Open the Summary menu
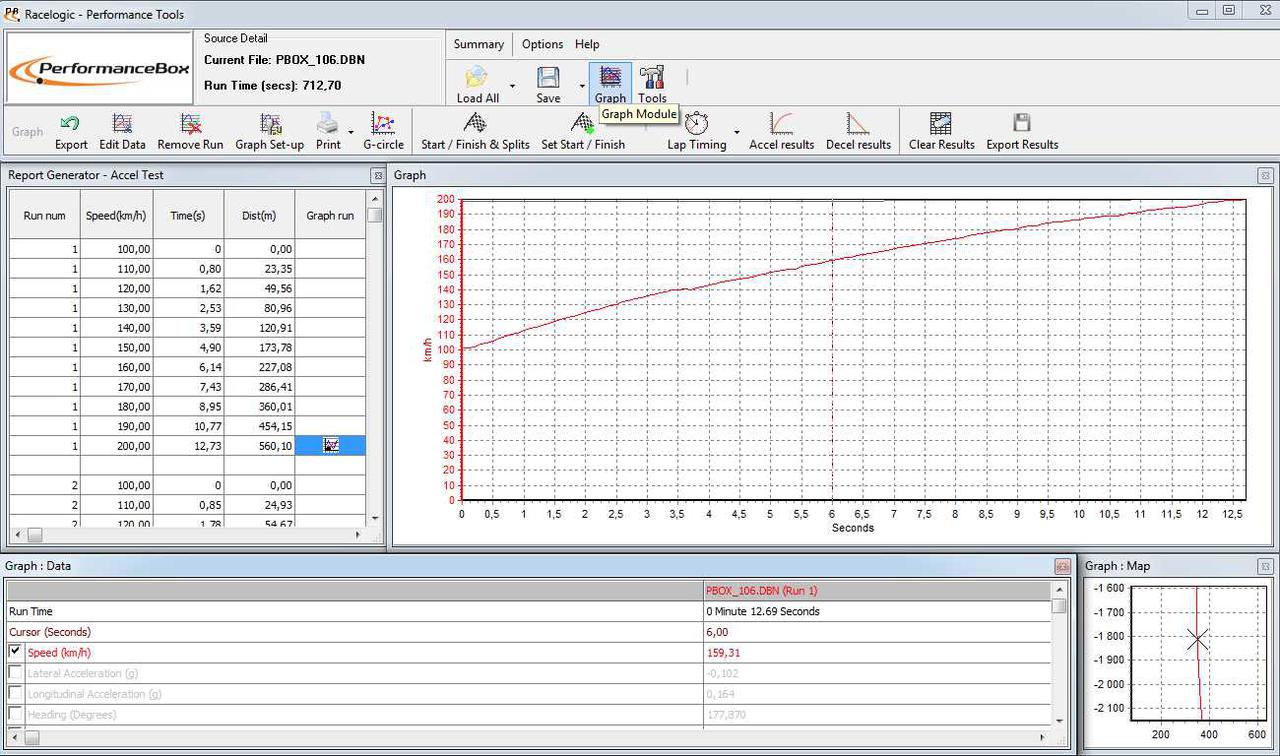Viewport: 1280px width, 756px height. coord(479,44)
